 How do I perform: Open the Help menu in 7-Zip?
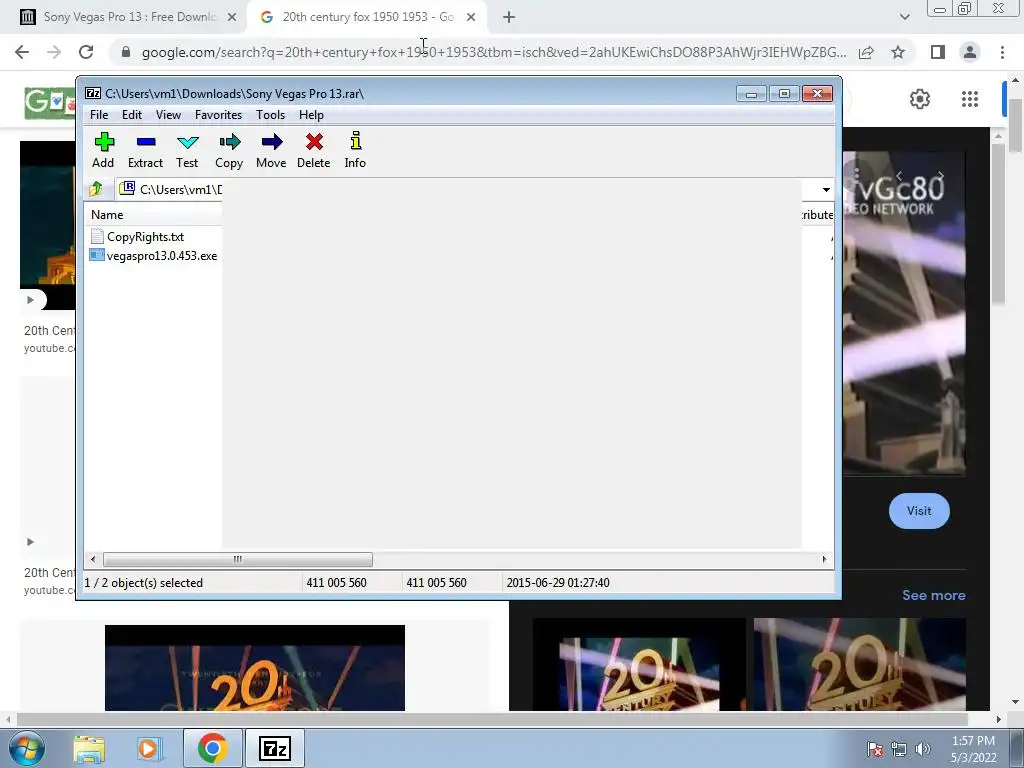(312, 115)
